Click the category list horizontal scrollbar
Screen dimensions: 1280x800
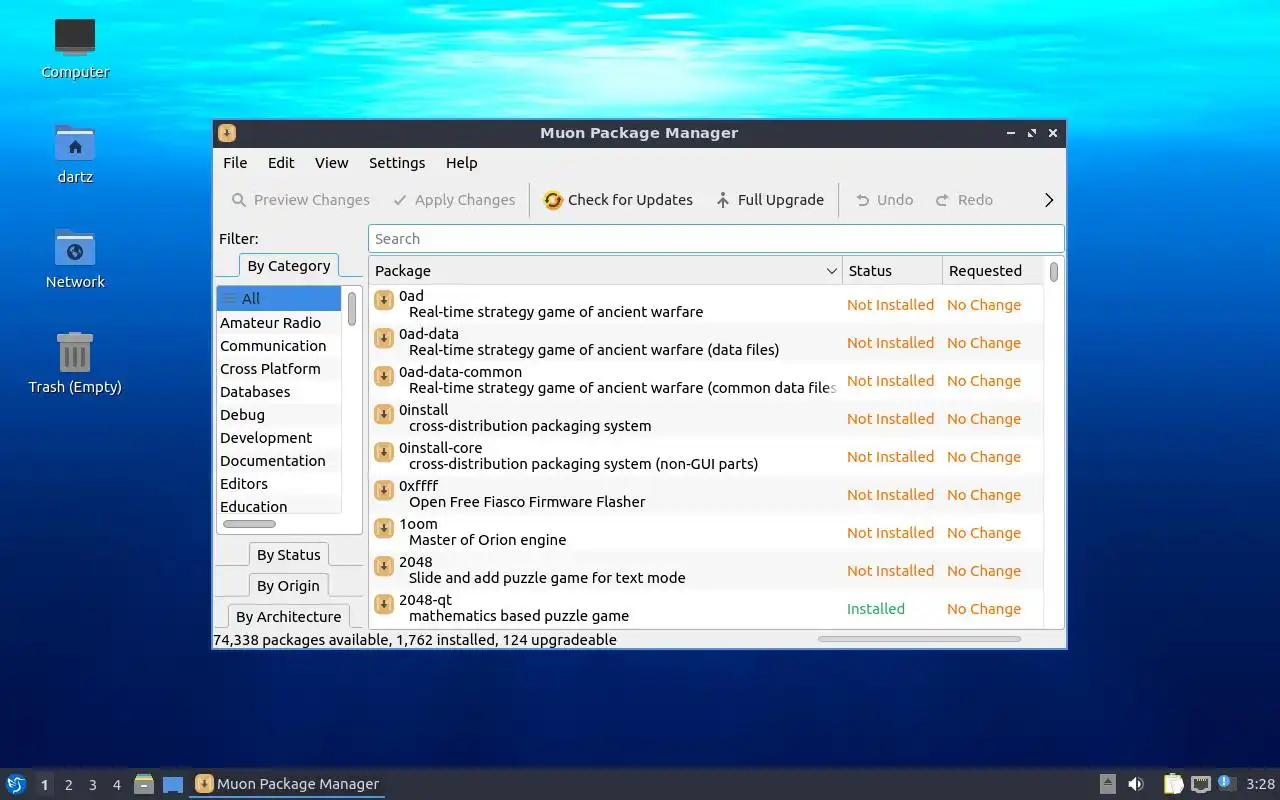[x=249, y=524]
